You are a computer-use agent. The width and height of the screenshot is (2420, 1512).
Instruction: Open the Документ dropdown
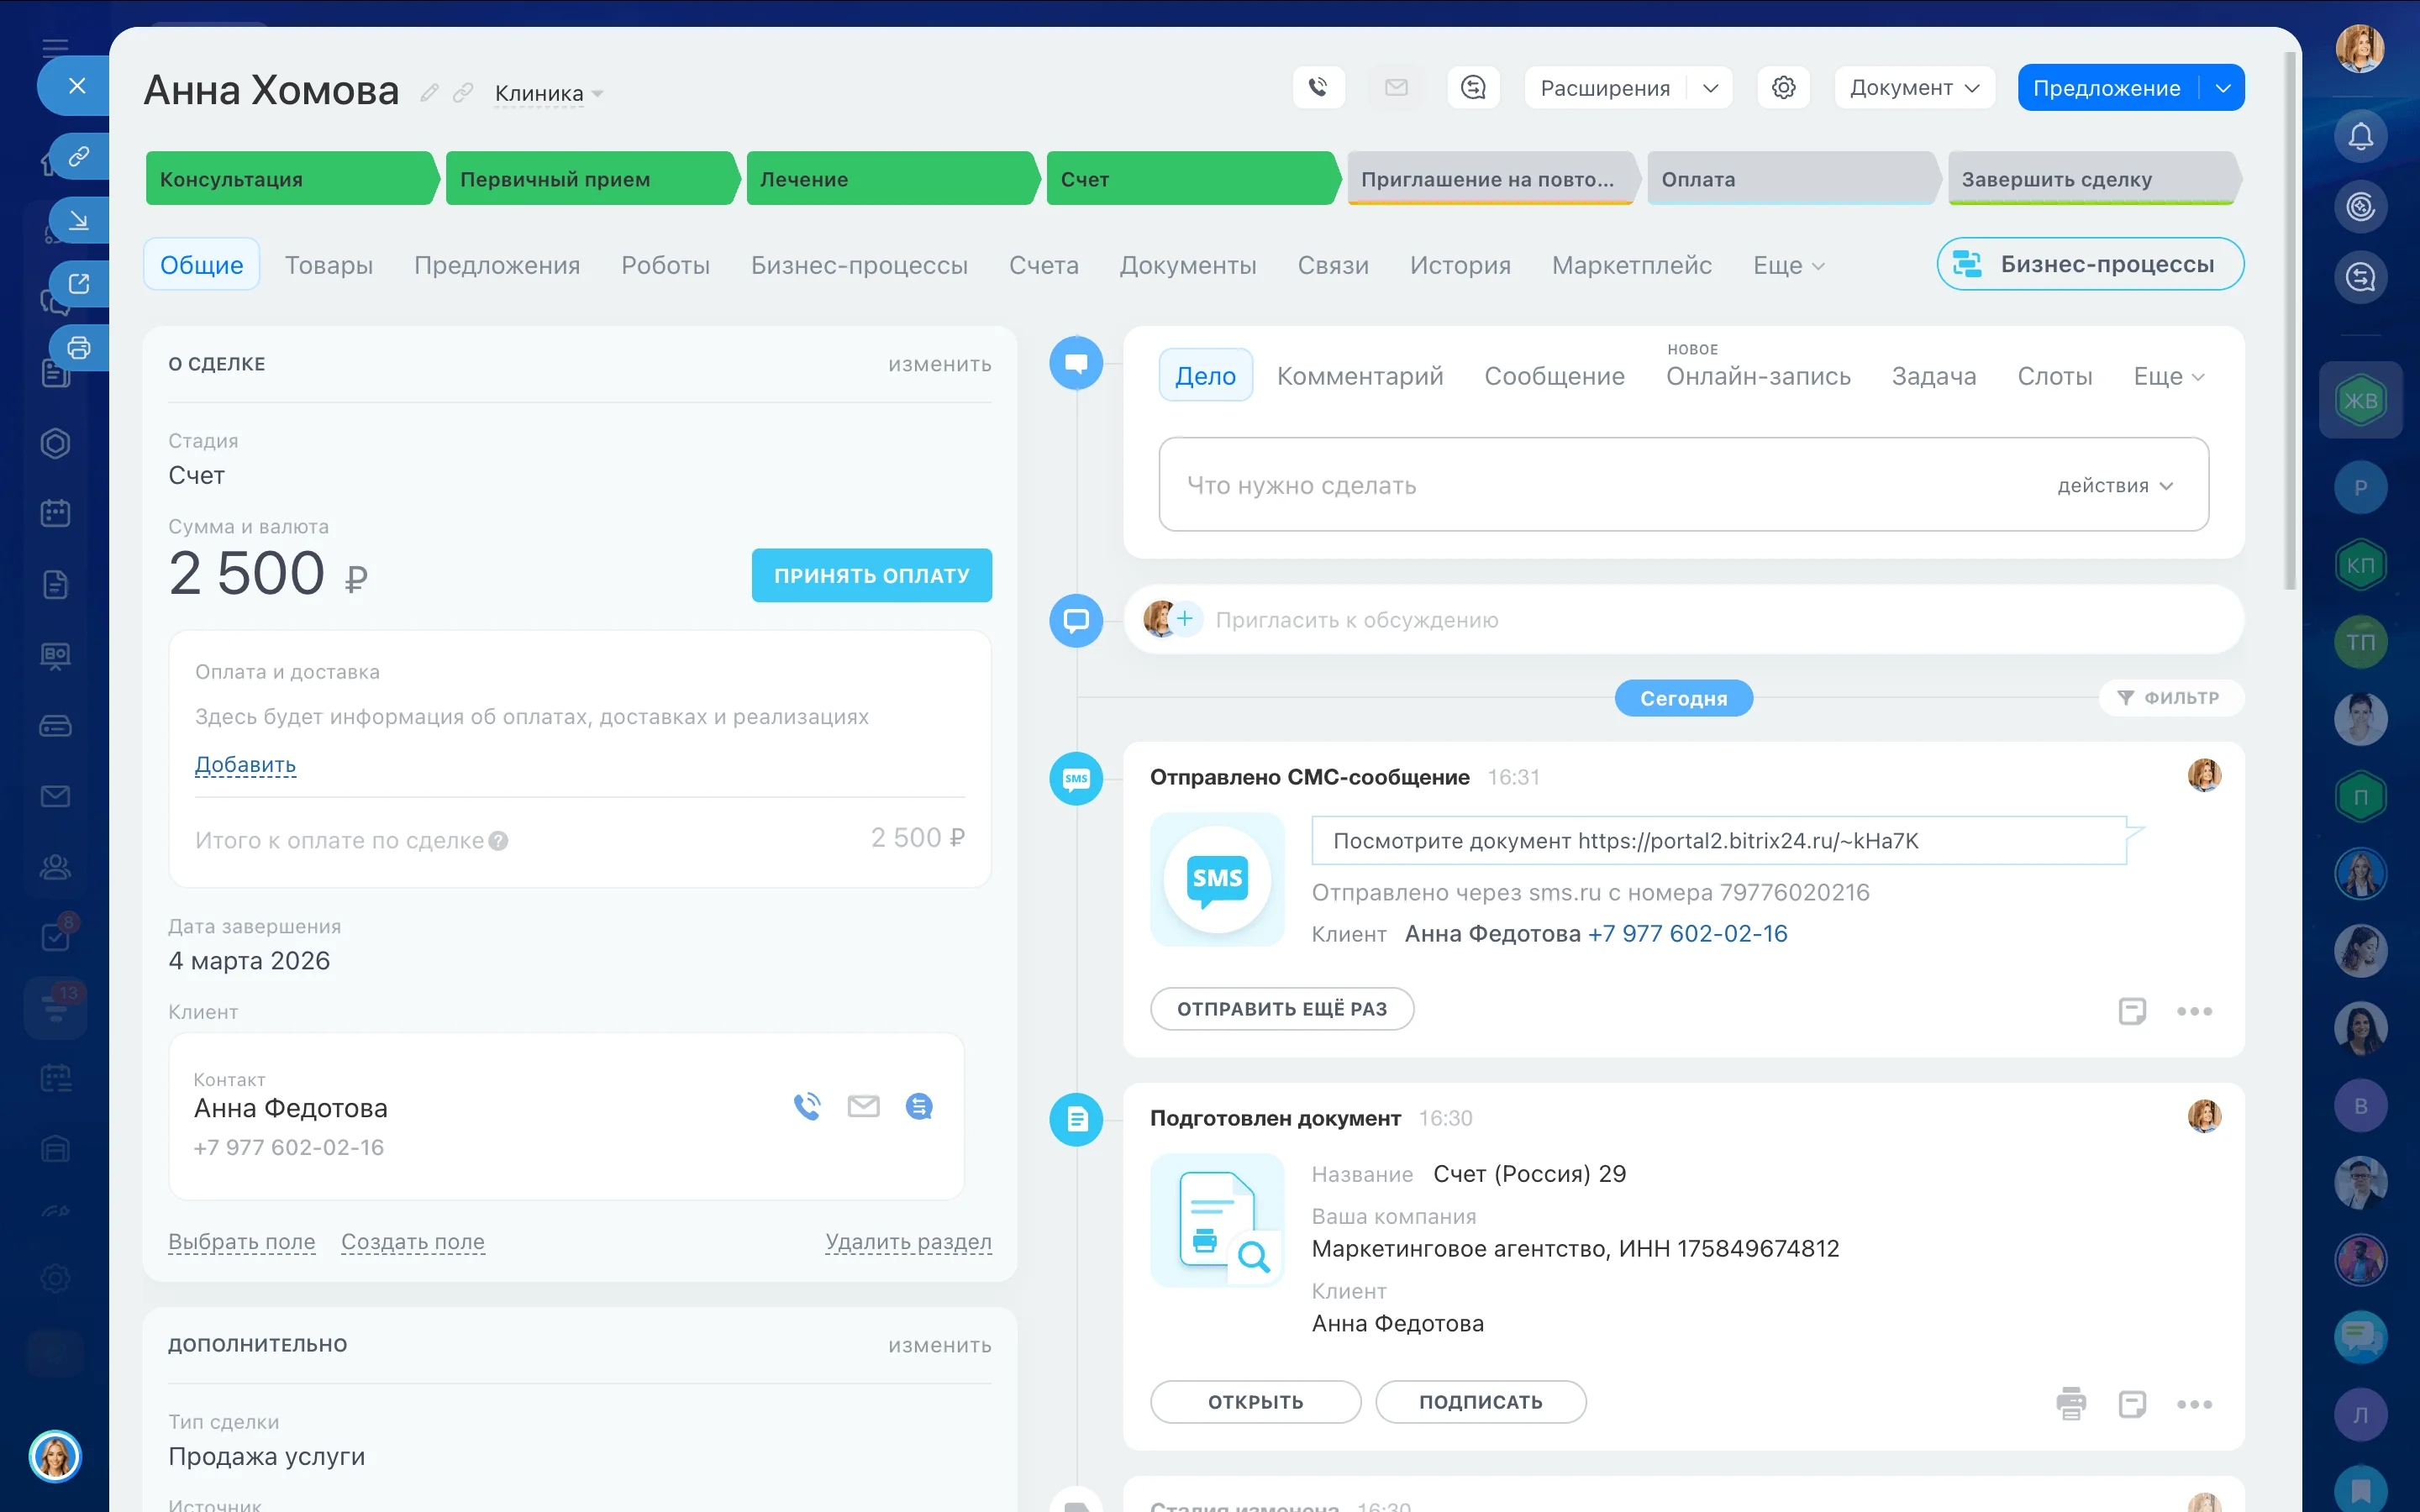tap(1914, 88)
